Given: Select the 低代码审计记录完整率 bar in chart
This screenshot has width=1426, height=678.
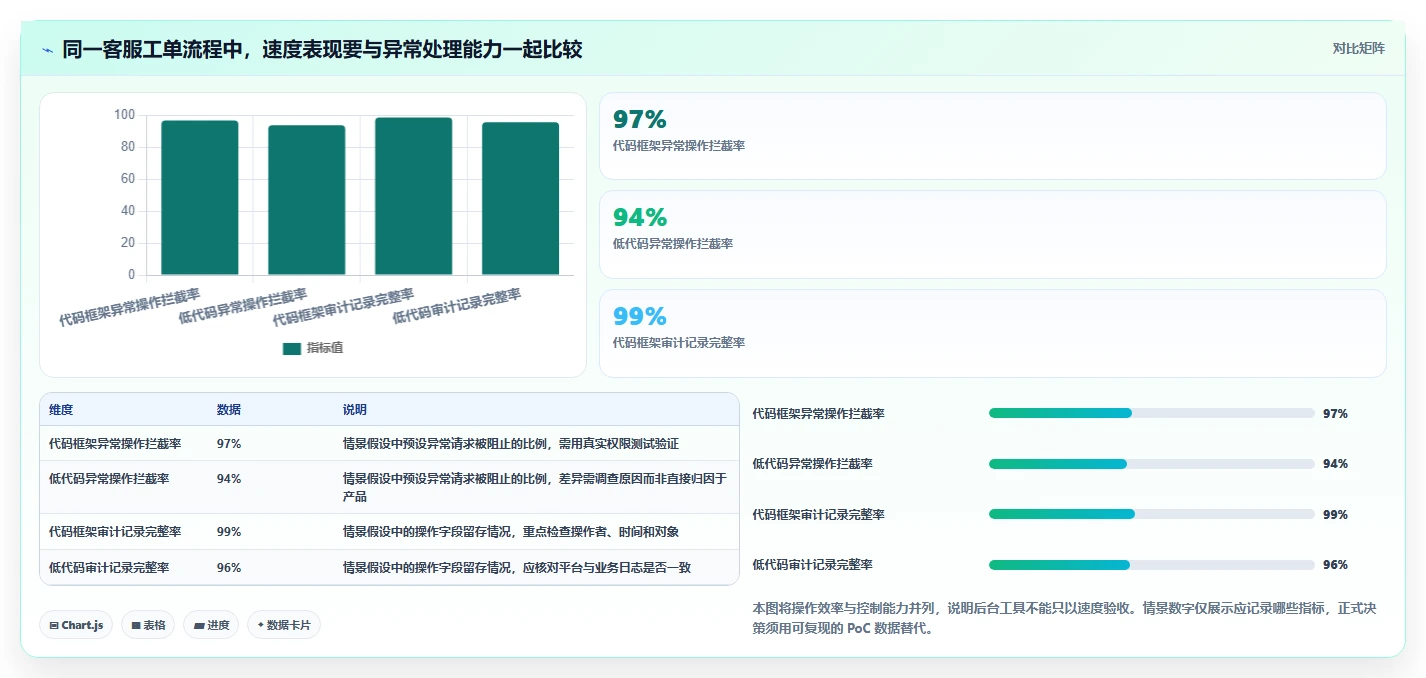Looking at the screenshot, I should 521,199.
